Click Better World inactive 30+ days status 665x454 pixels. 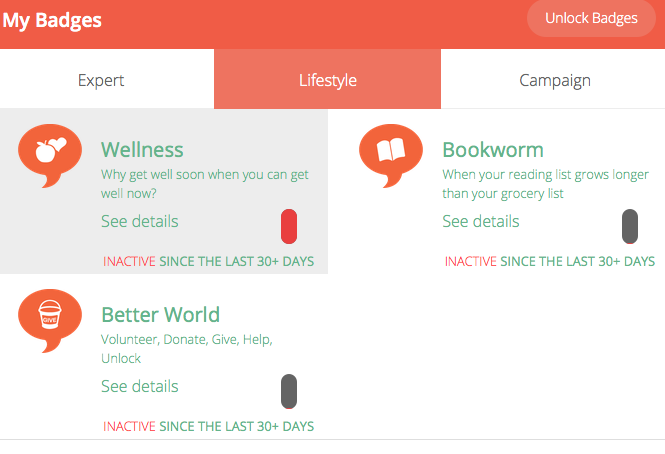pyautogui.click(x=208, y=426)
